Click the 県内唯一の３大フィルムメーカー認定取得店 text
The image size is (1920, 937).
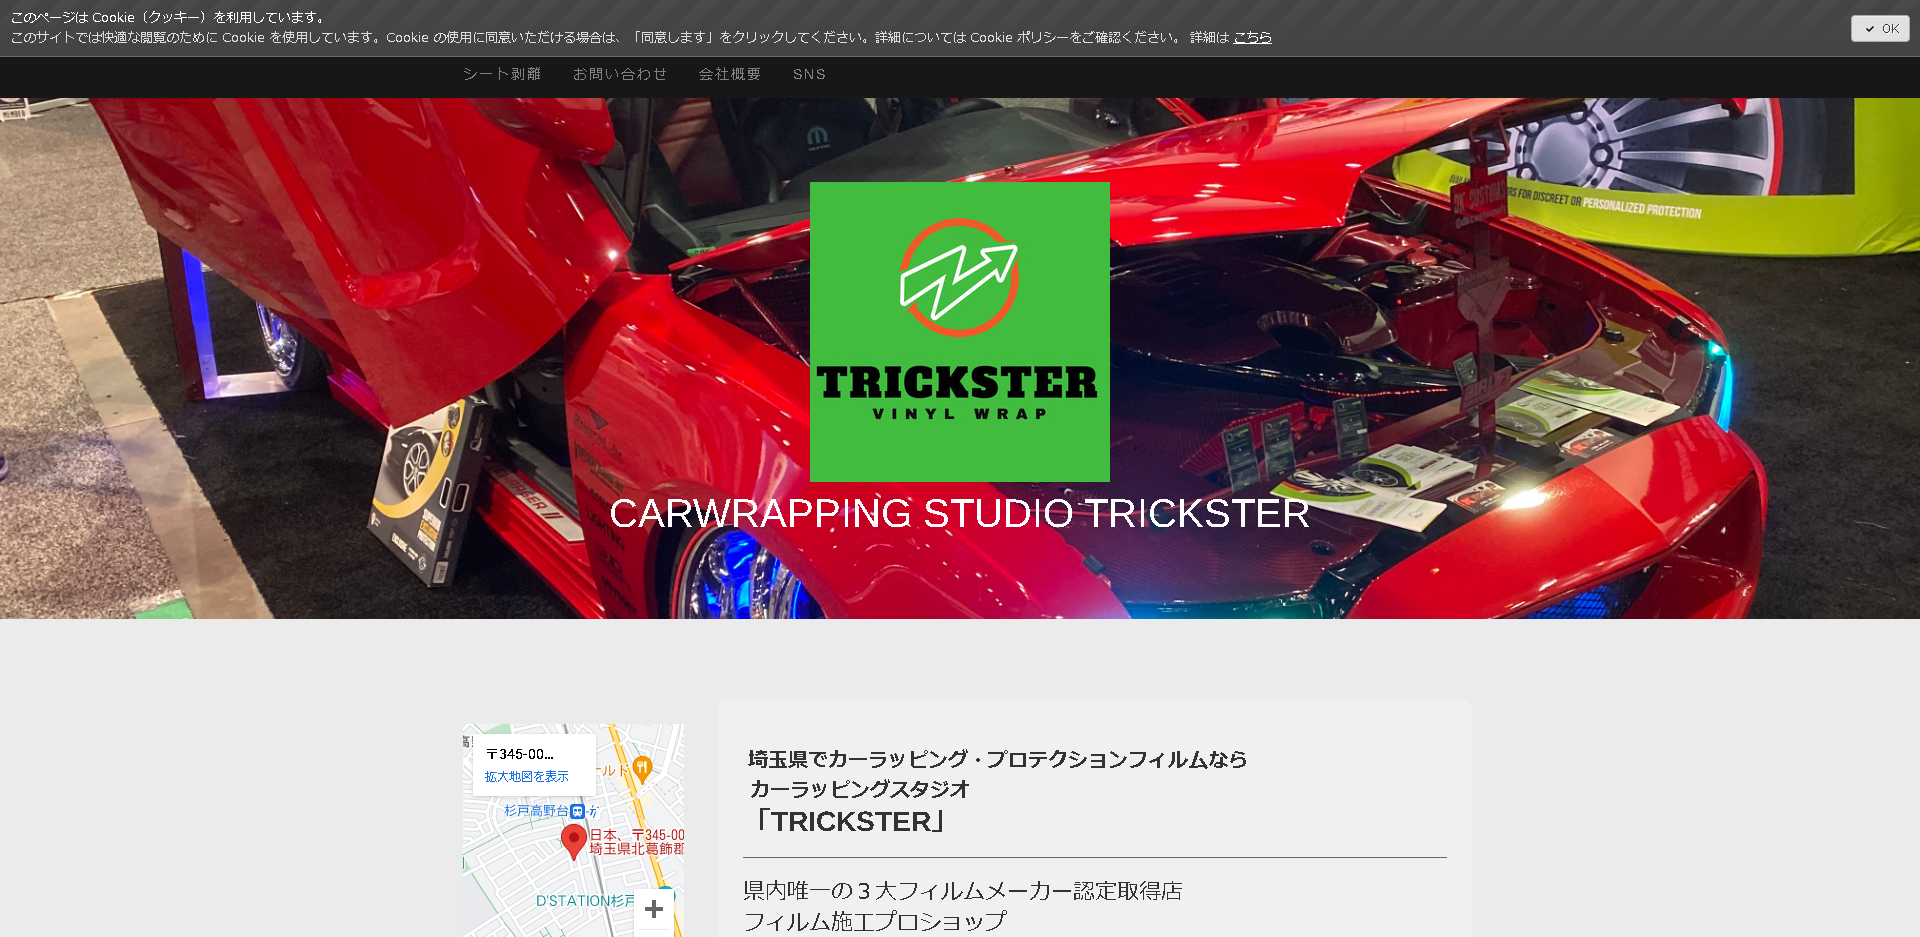pos(963,891)
